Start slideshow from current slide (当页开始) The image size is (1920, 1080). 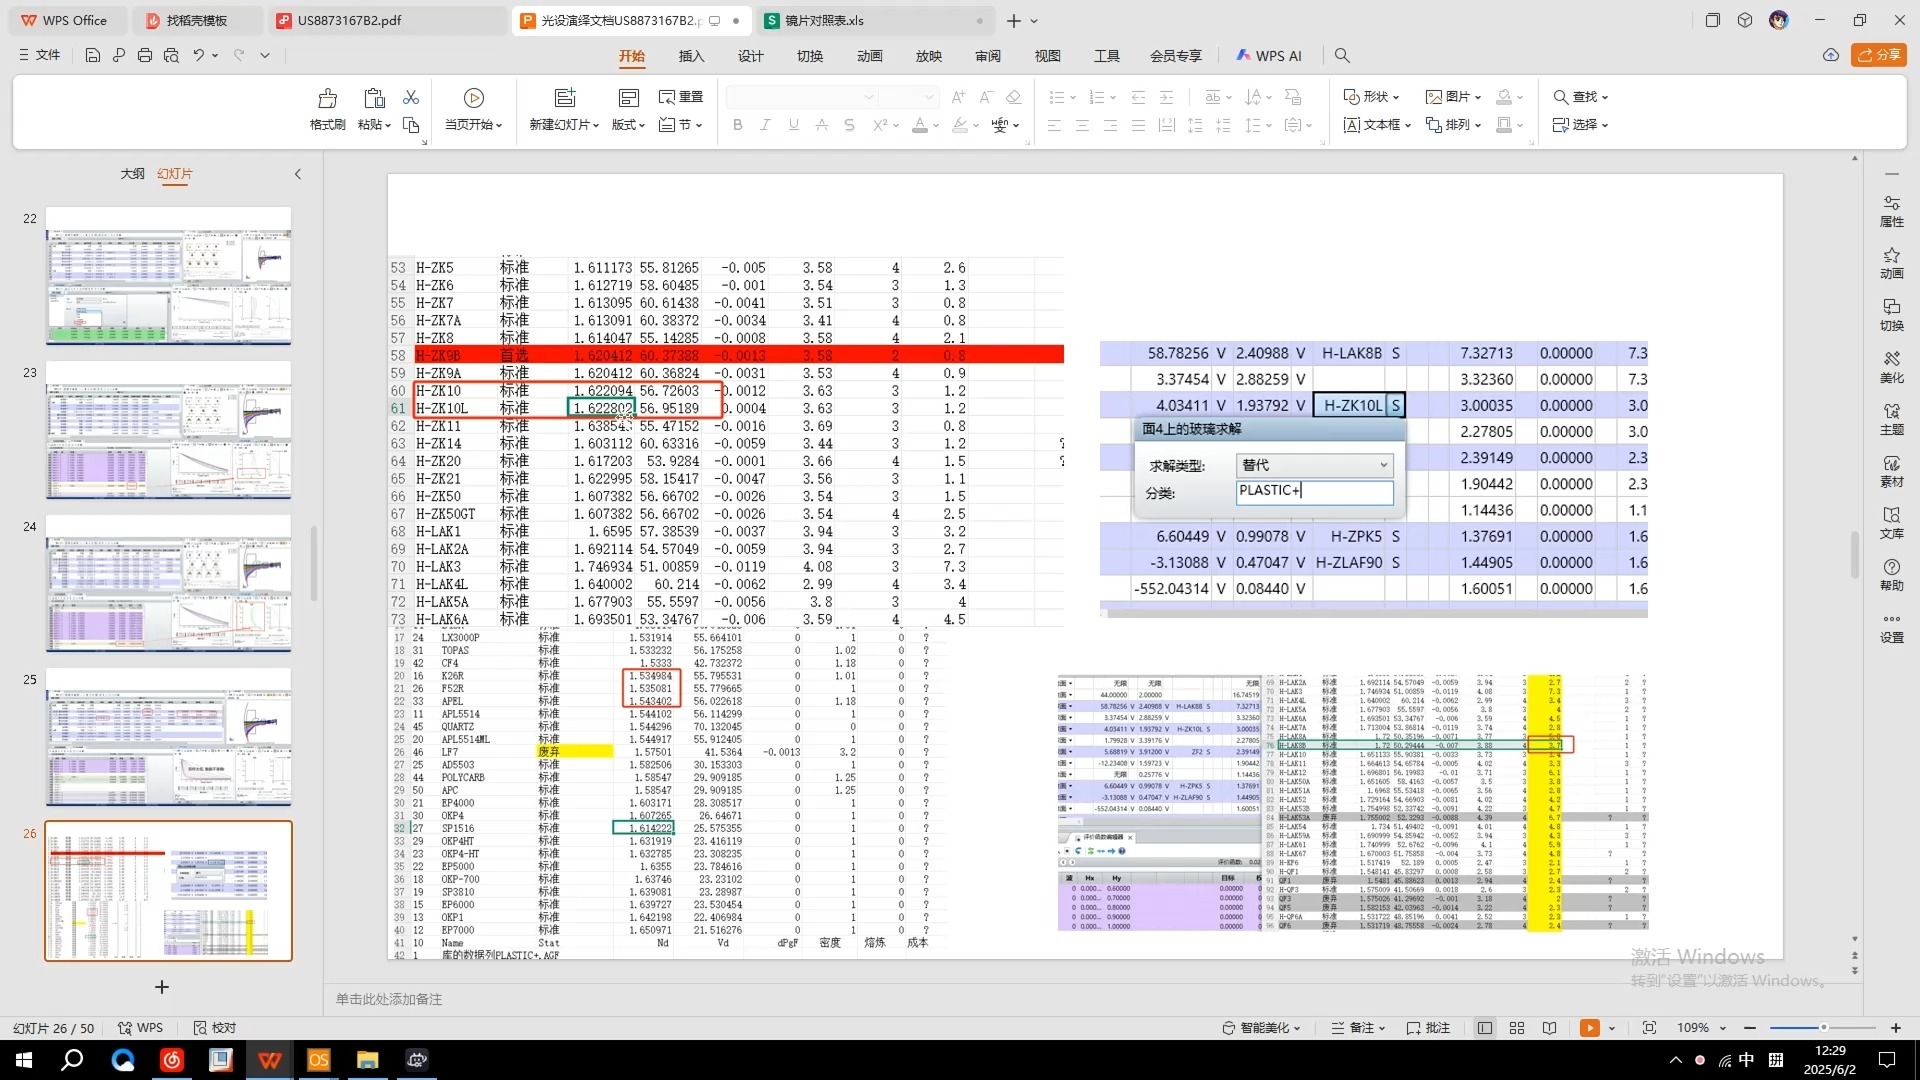point(473,98)
